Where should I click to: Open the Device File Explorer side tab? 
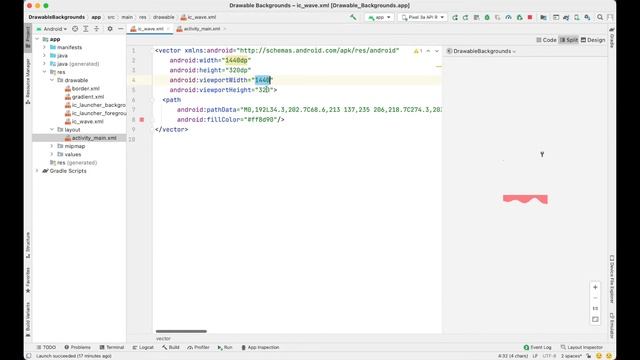click(611, 280)
